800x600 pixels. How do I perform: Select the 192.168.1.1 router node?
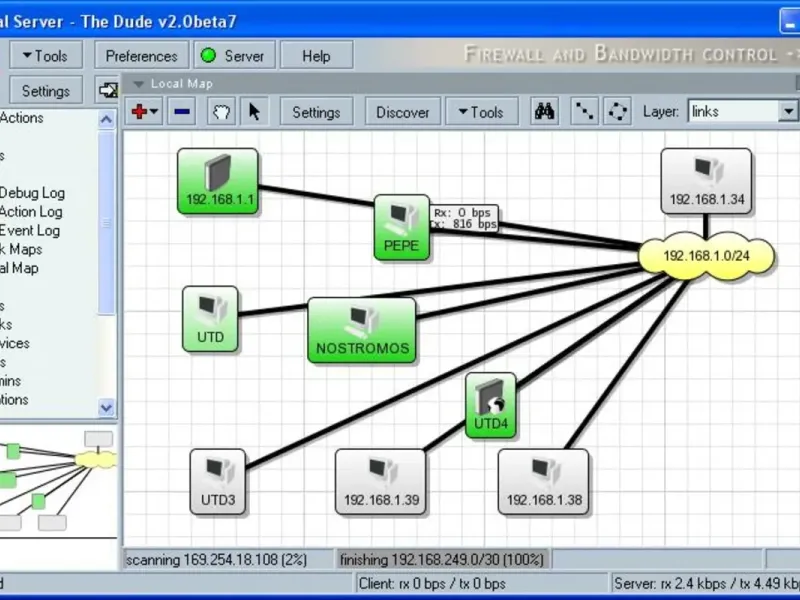coord(218,182)
